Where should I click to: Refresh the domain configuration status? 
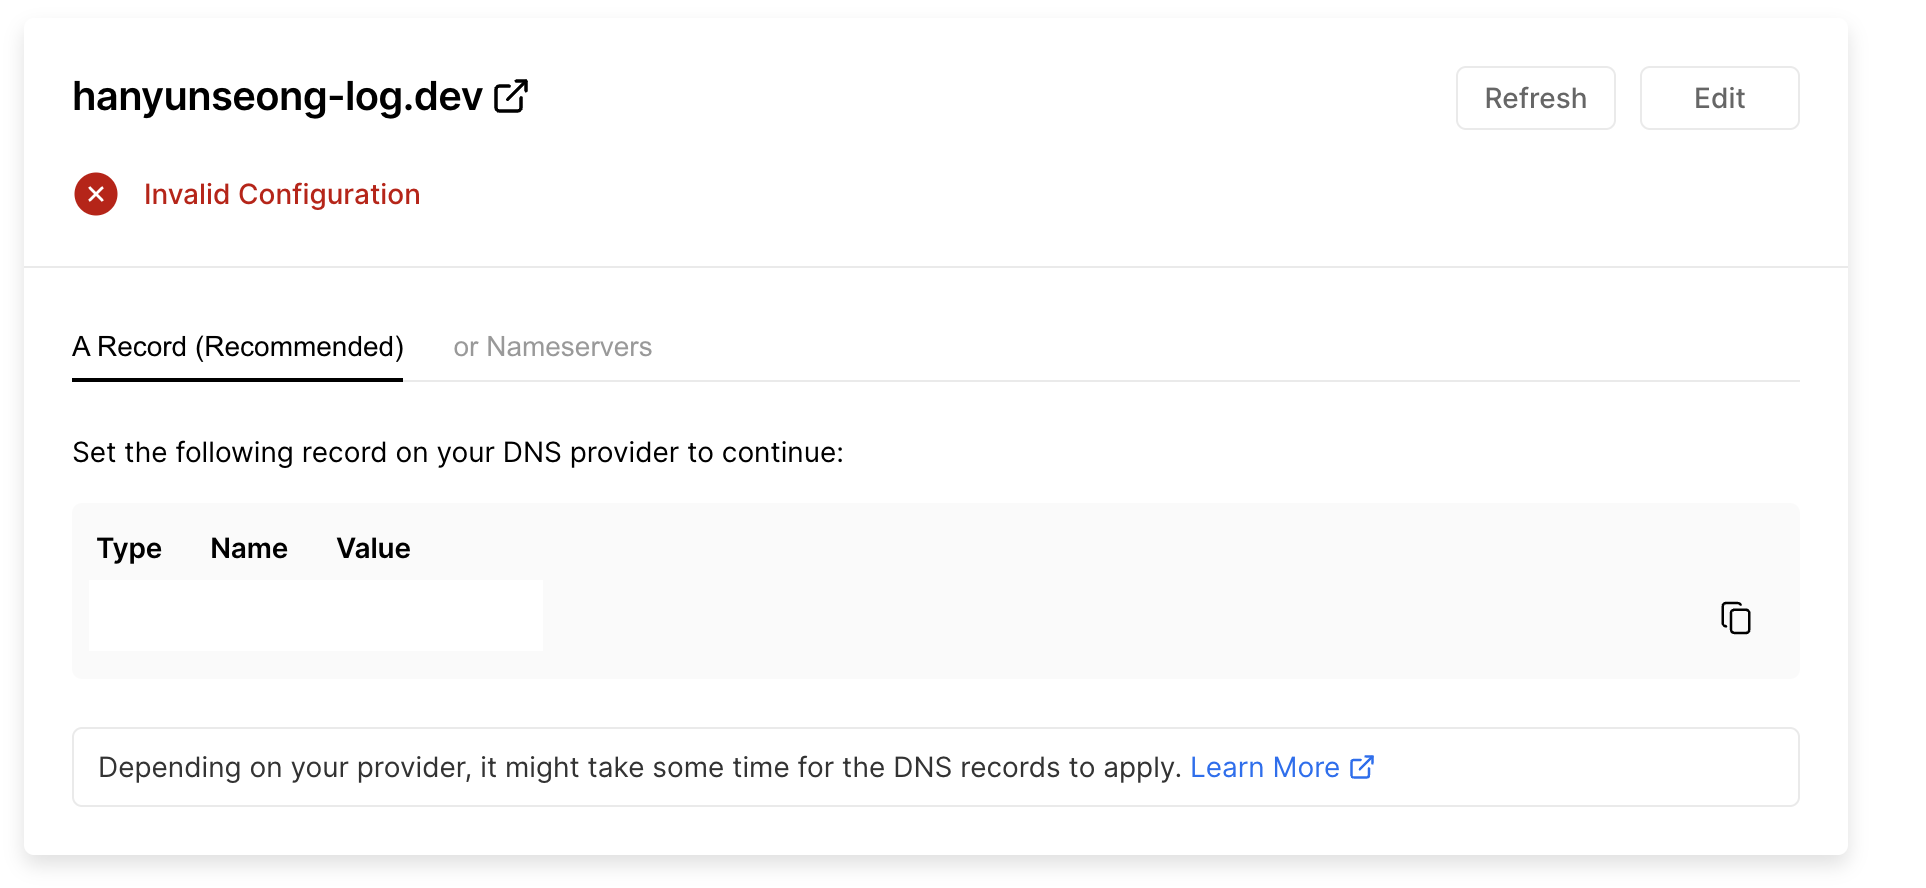[1535, 98]
